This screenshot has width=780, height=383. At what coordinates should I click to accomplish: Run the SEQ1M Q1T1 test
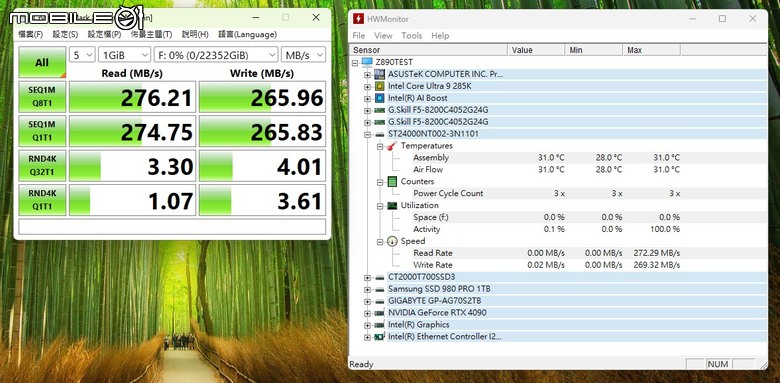pos(42,131)
